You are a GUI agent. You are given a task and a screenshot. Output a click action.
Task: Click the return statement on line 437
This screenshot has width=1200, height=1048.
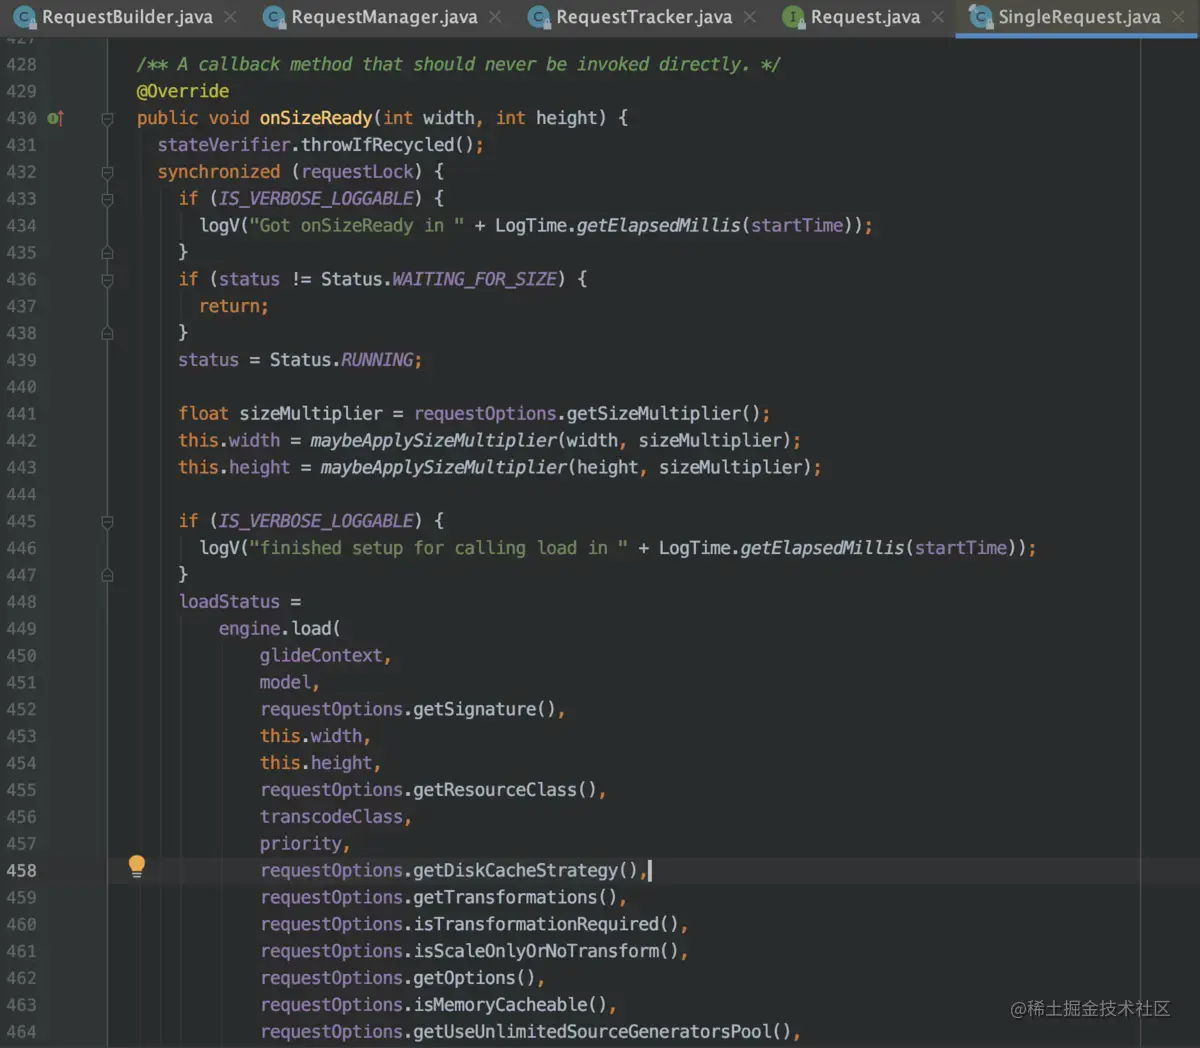[x=234, y=307]
